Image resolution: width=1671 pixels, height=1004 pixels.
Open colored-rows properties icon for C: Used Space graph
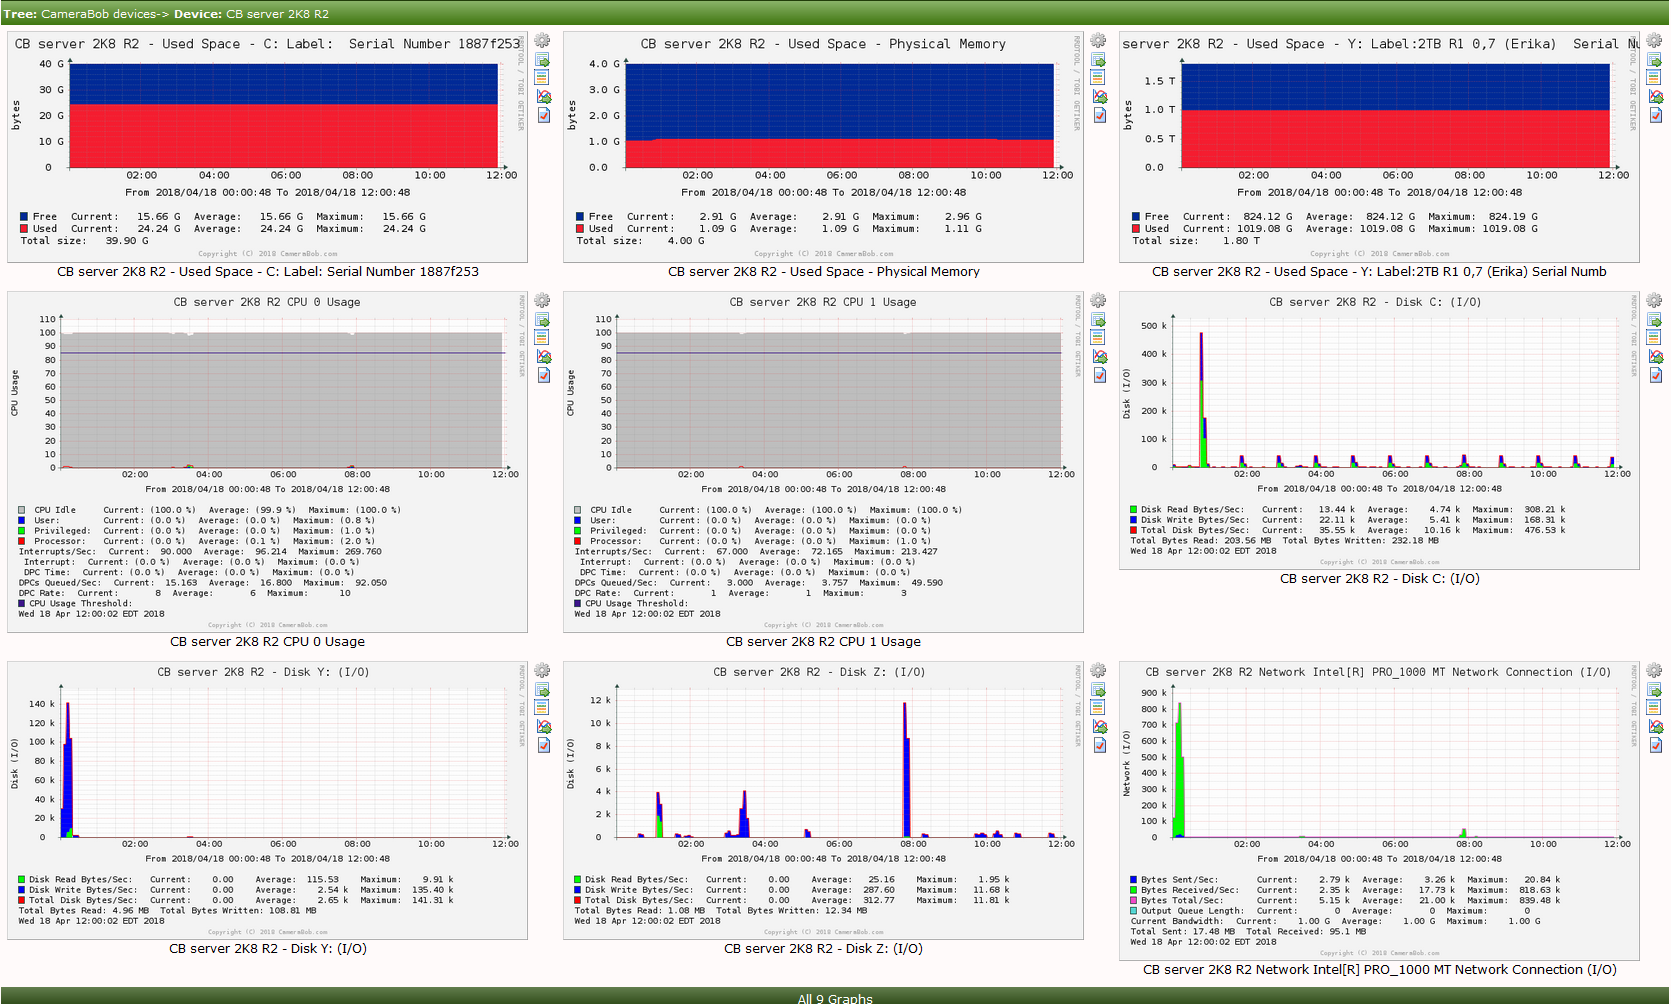tap(543, 78)
